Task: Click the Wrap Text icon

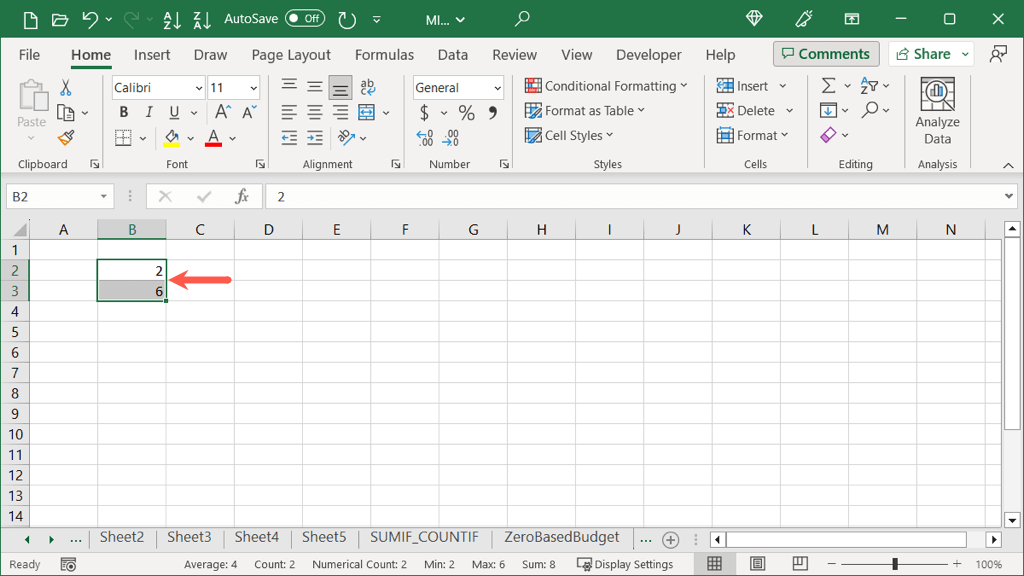Action: coord(368,87)
